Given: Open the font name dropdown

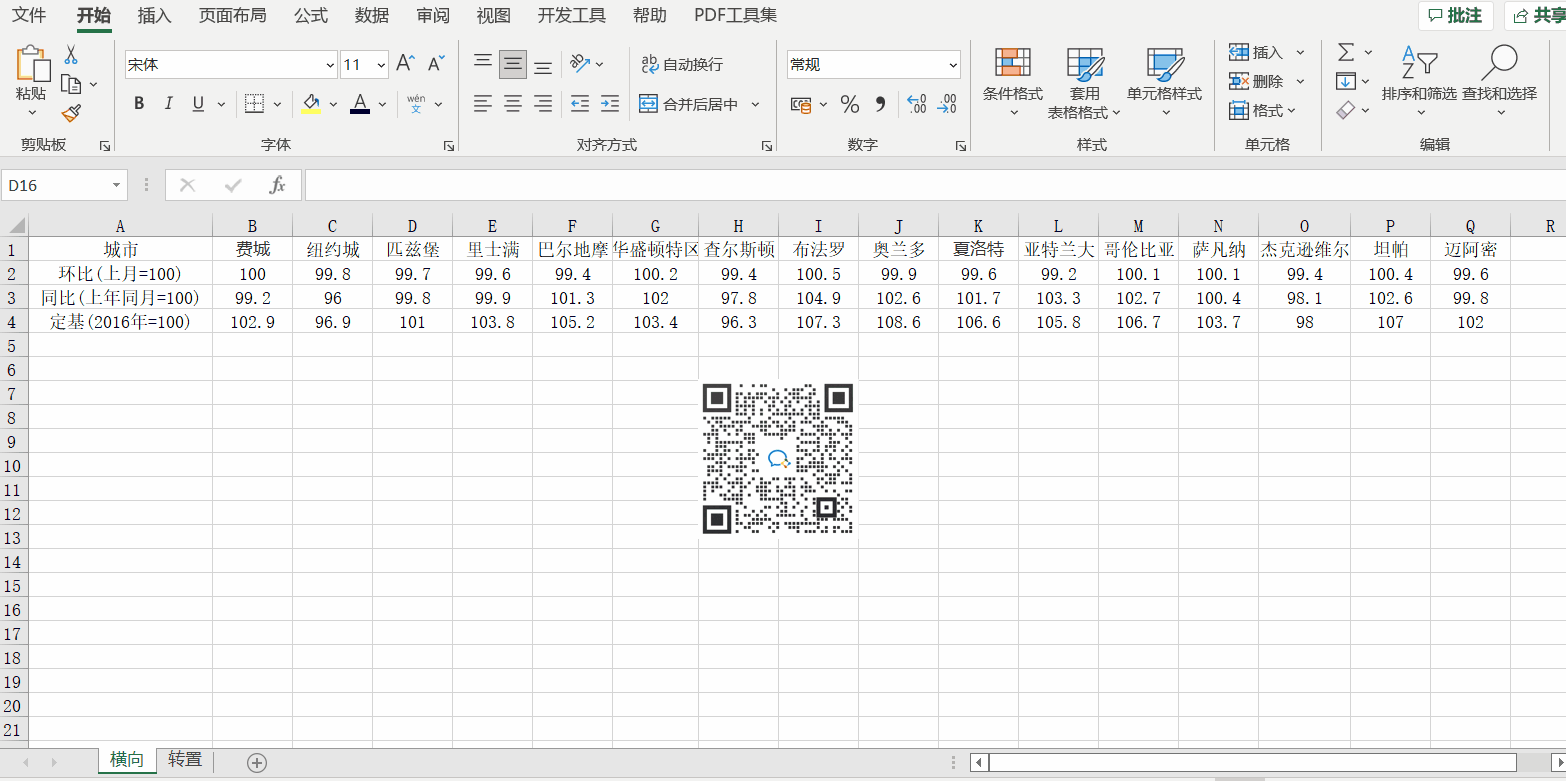Looking at the screenshot, I should [x=330, y=65].
